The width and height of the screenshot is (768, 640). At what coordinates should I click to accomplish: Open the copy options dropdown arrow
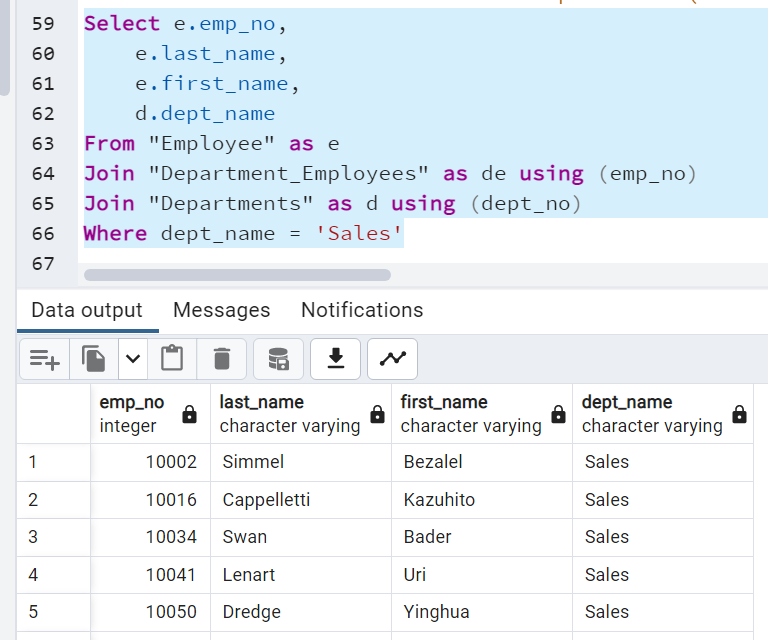133,359
